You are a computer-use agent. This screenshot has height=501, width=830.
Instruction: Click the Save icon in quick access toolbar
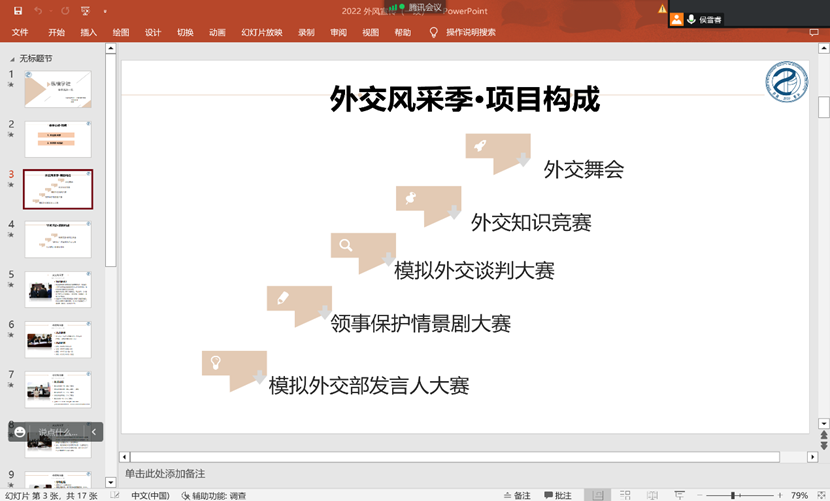[17, 11]
